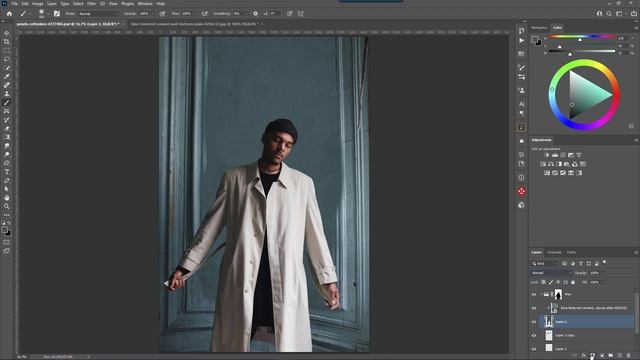
Task: Switch to the Navigator tab
Action: point(539,27)
